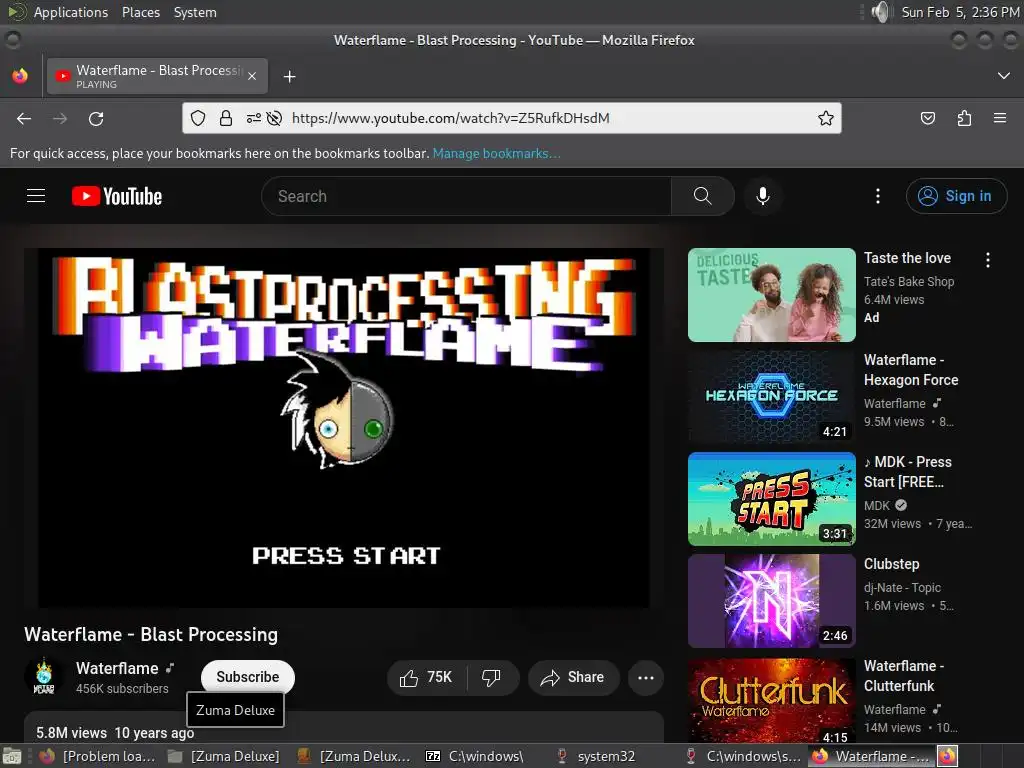1024x768 pixels.
Task: Play Waterflame - Hexagon Force thumbnail
Action: click(771, 396)
